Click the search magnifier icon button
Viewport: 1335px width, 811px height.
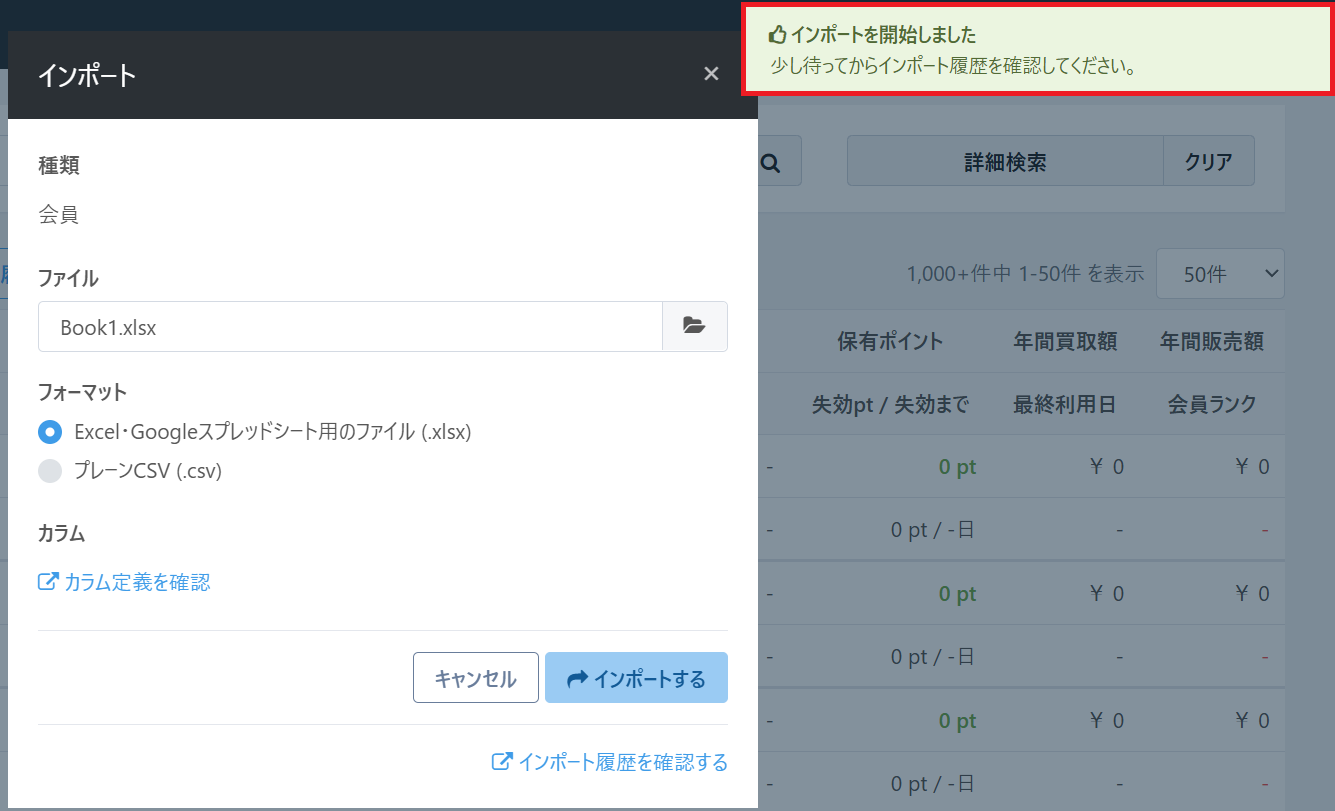click(771, 161)
